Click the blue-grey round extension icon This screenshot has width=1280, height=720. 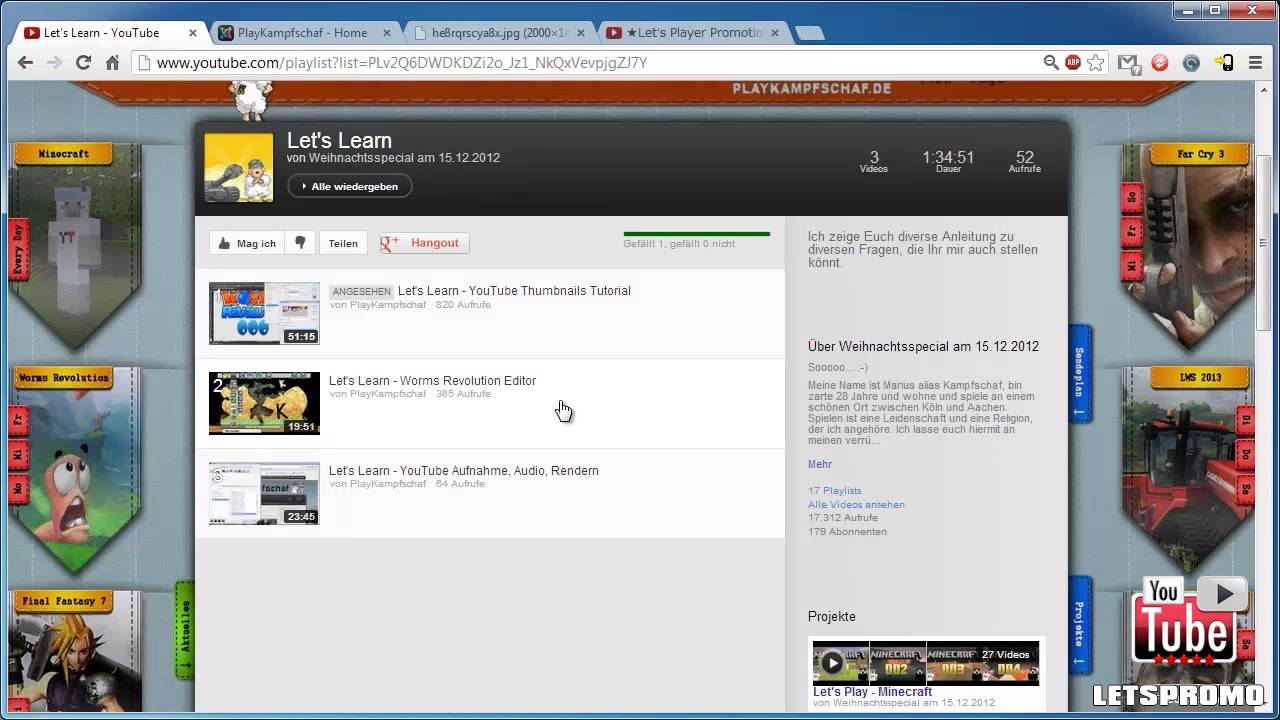click(x=1191, y=62)
